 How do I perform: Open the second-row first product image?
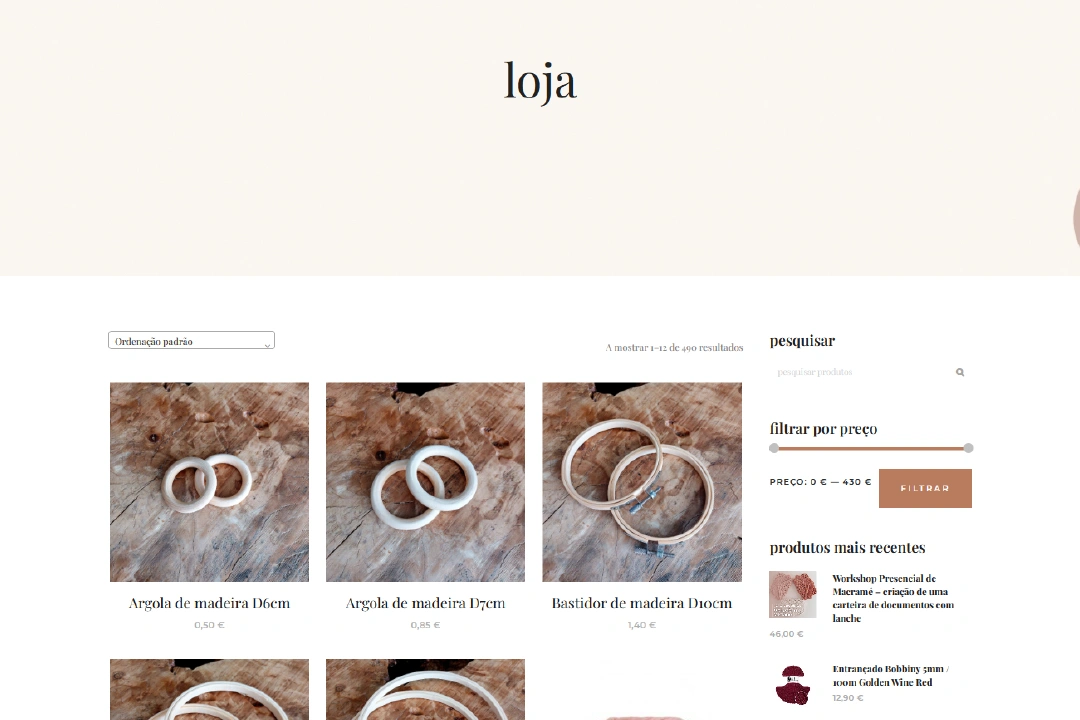209,689
